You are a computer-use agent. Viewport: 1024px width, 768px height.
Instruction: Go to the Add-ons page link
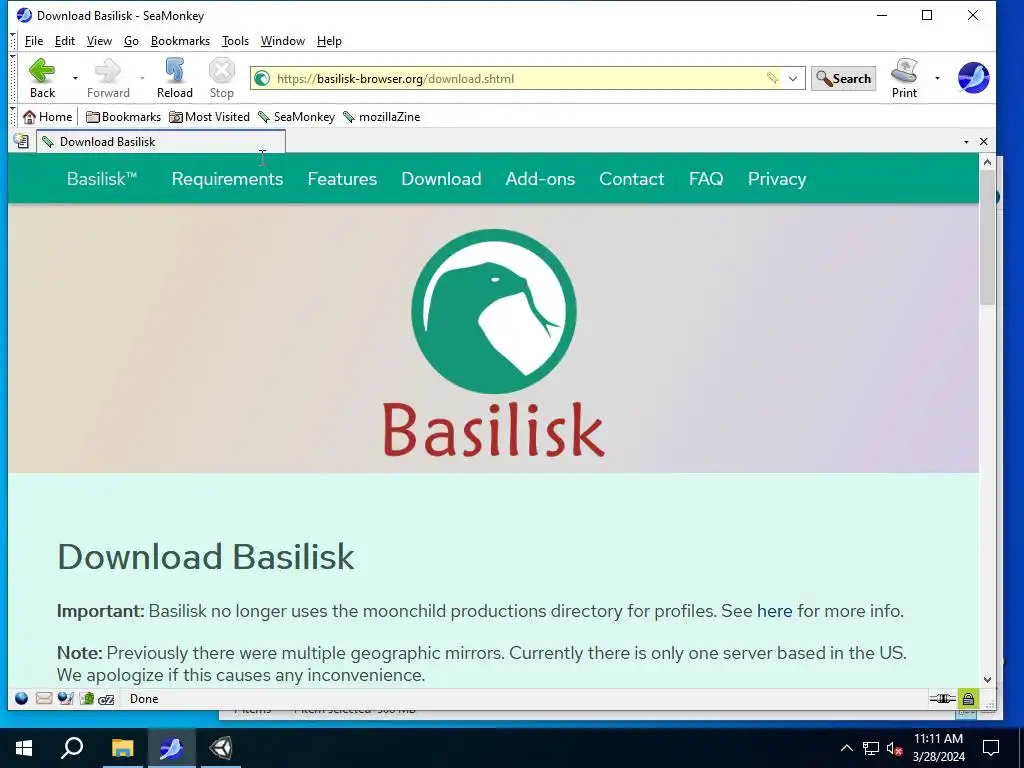pyautogui.click(x=540, y=179)
